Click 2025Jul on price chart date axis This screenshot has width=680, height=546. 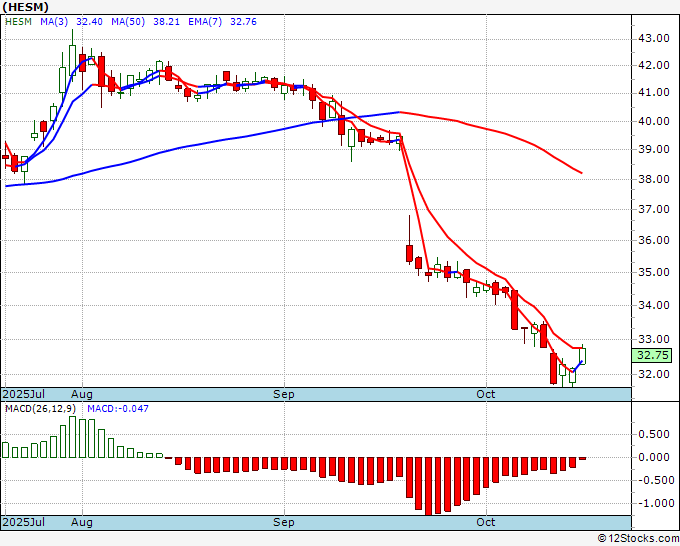pyautogui.click(x=23, y=394)
